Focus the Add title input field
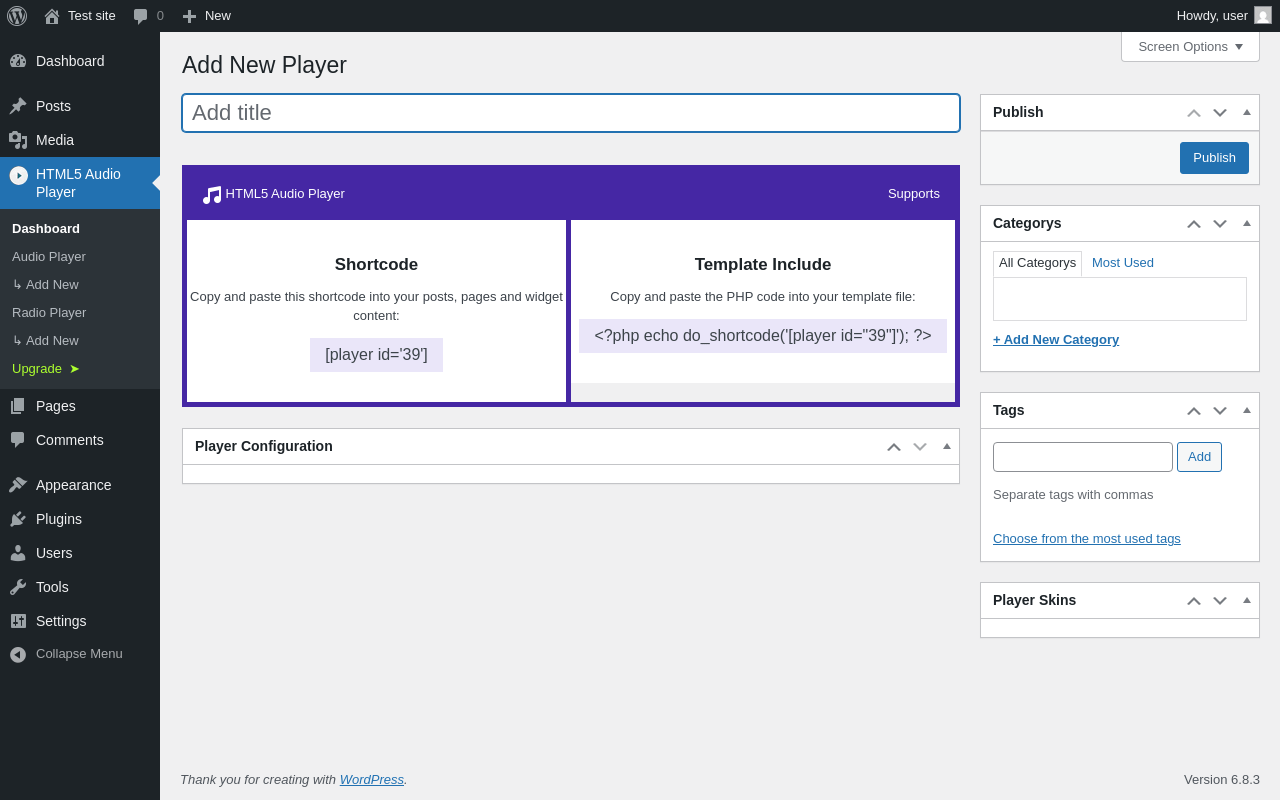The height and width of the screenshot is (800, 1280). click(x=570, y=113)
